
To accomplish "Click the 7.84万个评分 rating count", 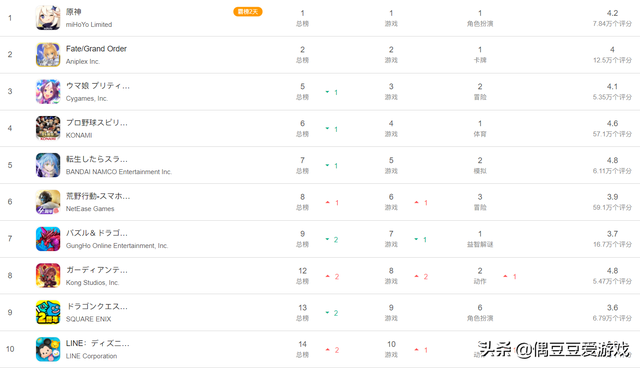I will click(x=612, y=24).
